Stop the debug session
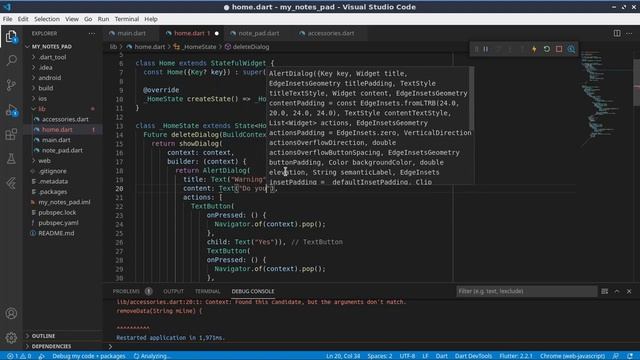 click(x=559, y=49)
